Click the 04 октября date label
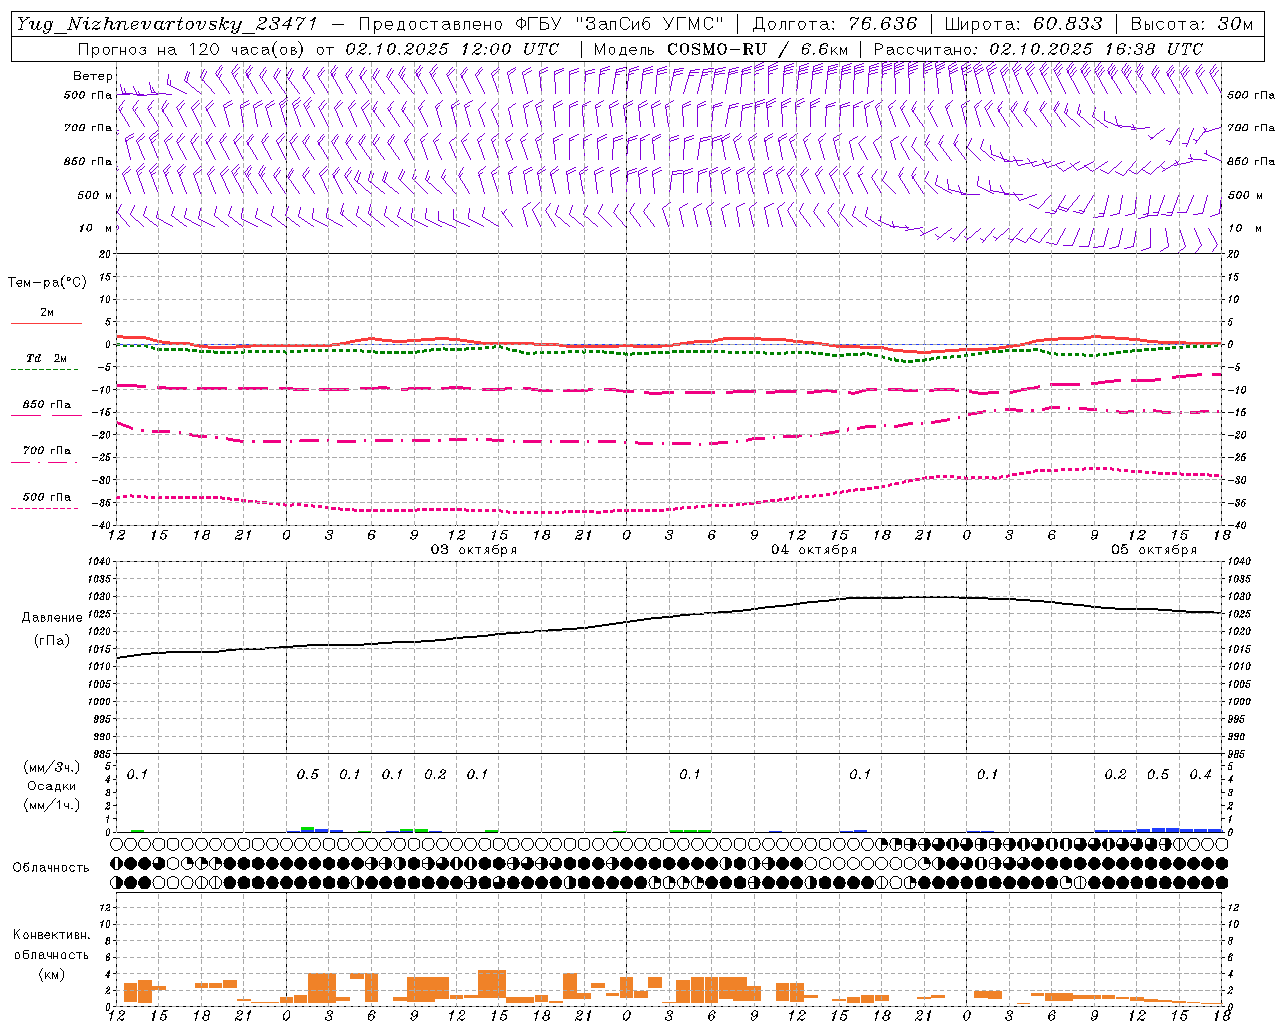 click(x=814, y=550)
